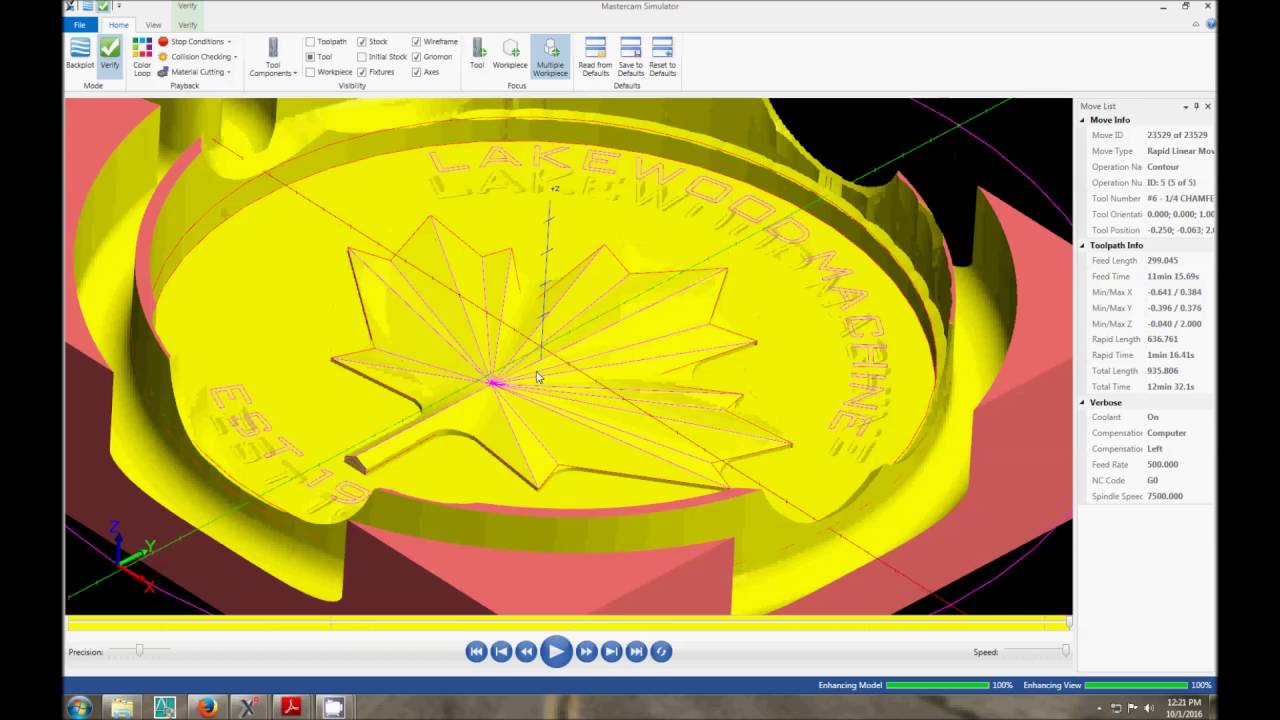This screenshot has height=720, width=1280.
Task: Play the simulation
Action: point(556,651)
